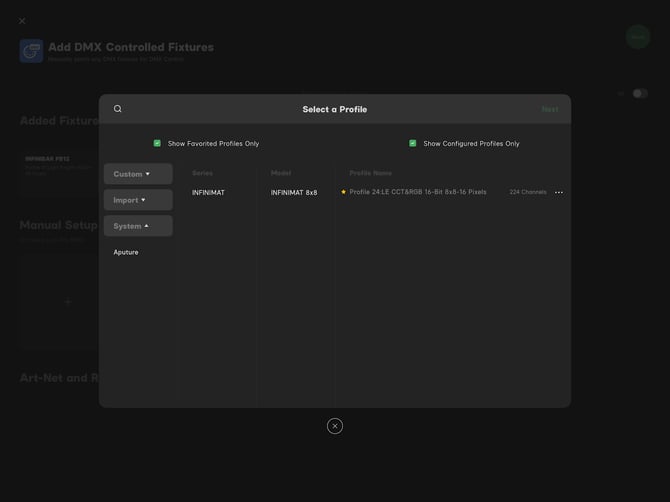Select the Aputure manufacturer entry
This screenshot has width=670, height=502.
(x=126, y=252)
